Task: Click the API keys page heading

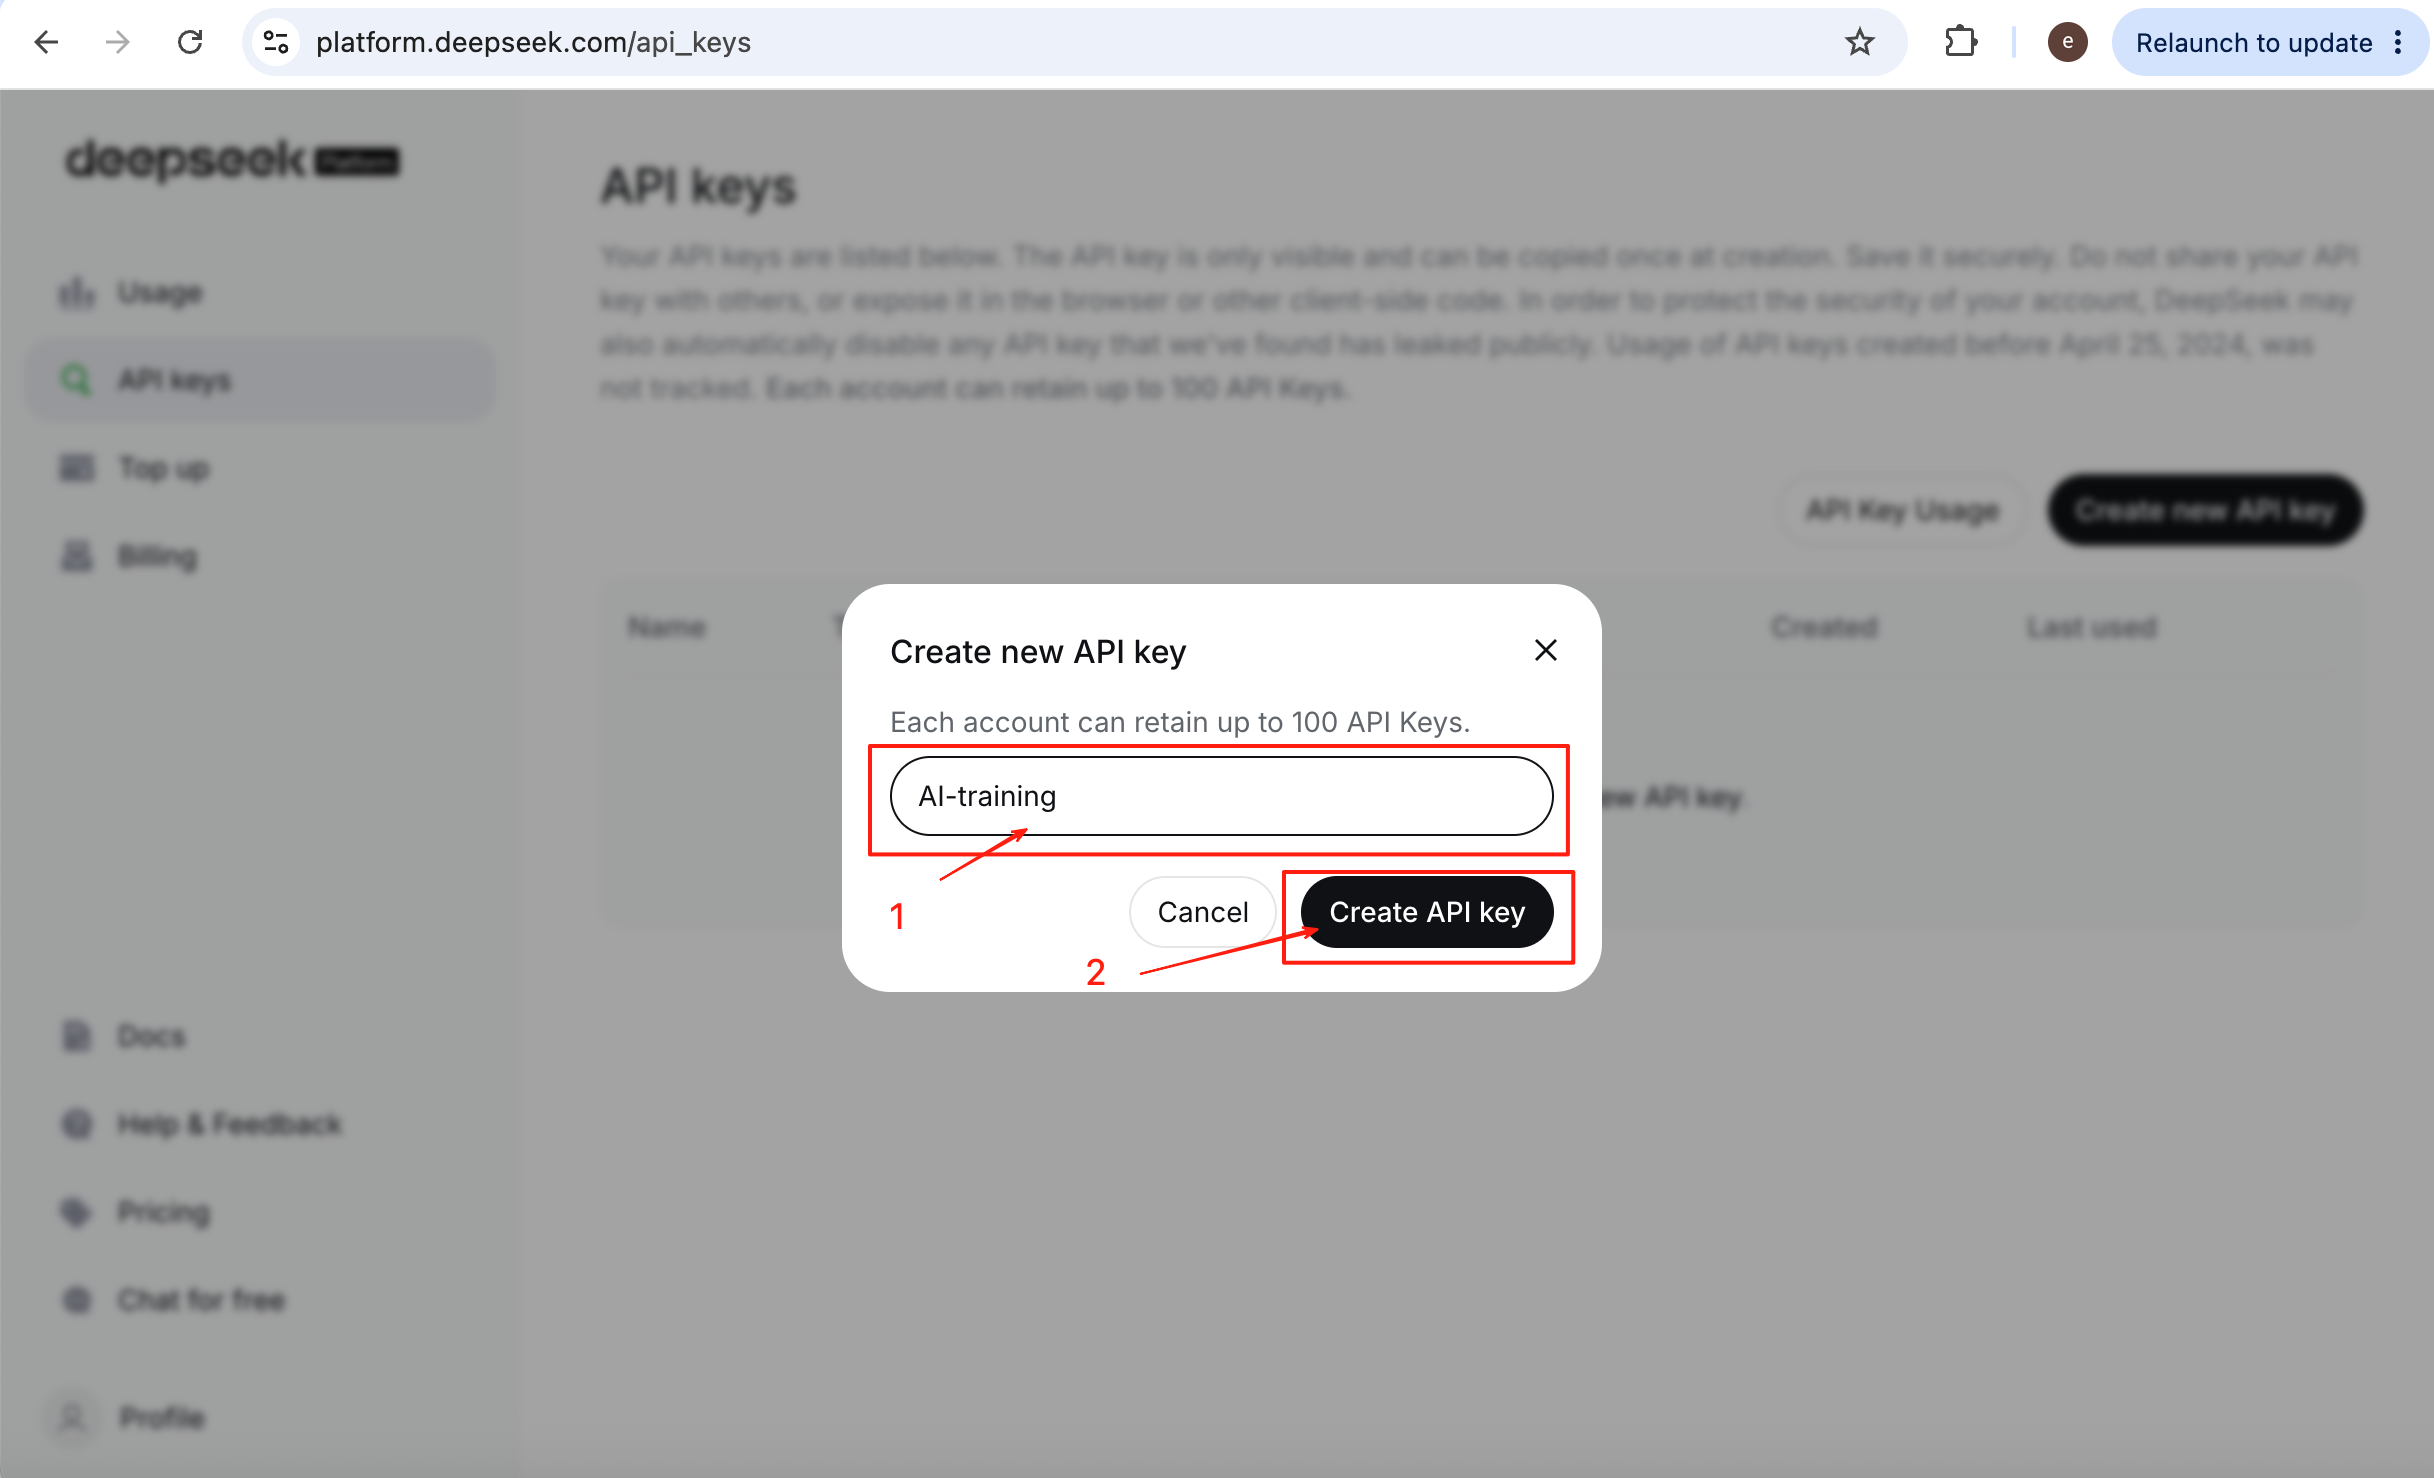Action: (698, 187)
